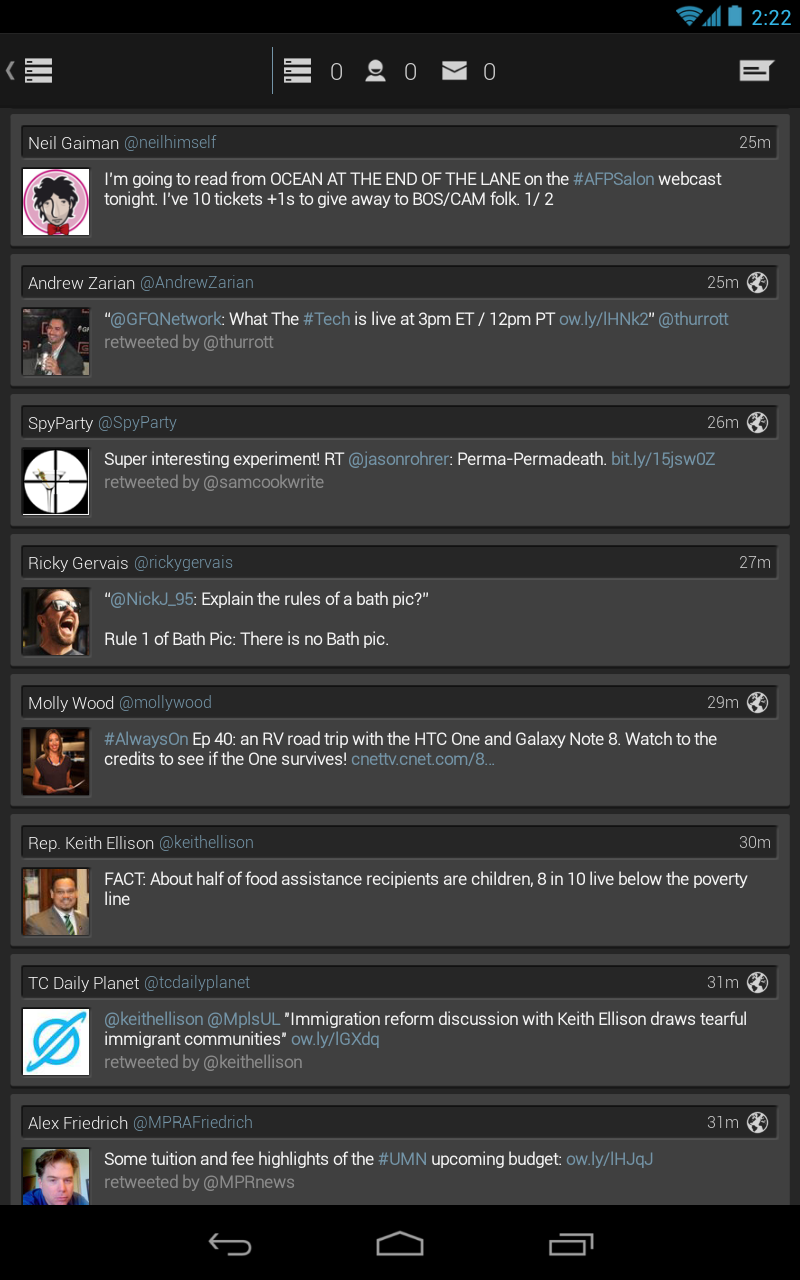
Task: Open the direct messages envelope icon
Action: [455, 70]
